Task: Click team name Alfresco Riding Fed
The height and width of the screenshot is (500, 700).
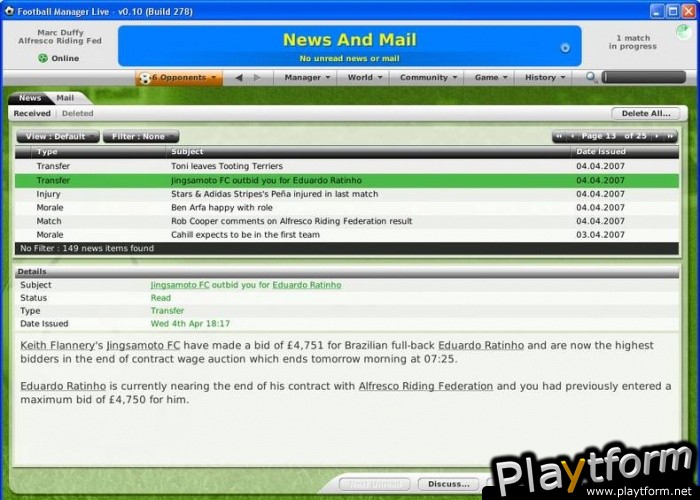Action: (x=60, y=41)
